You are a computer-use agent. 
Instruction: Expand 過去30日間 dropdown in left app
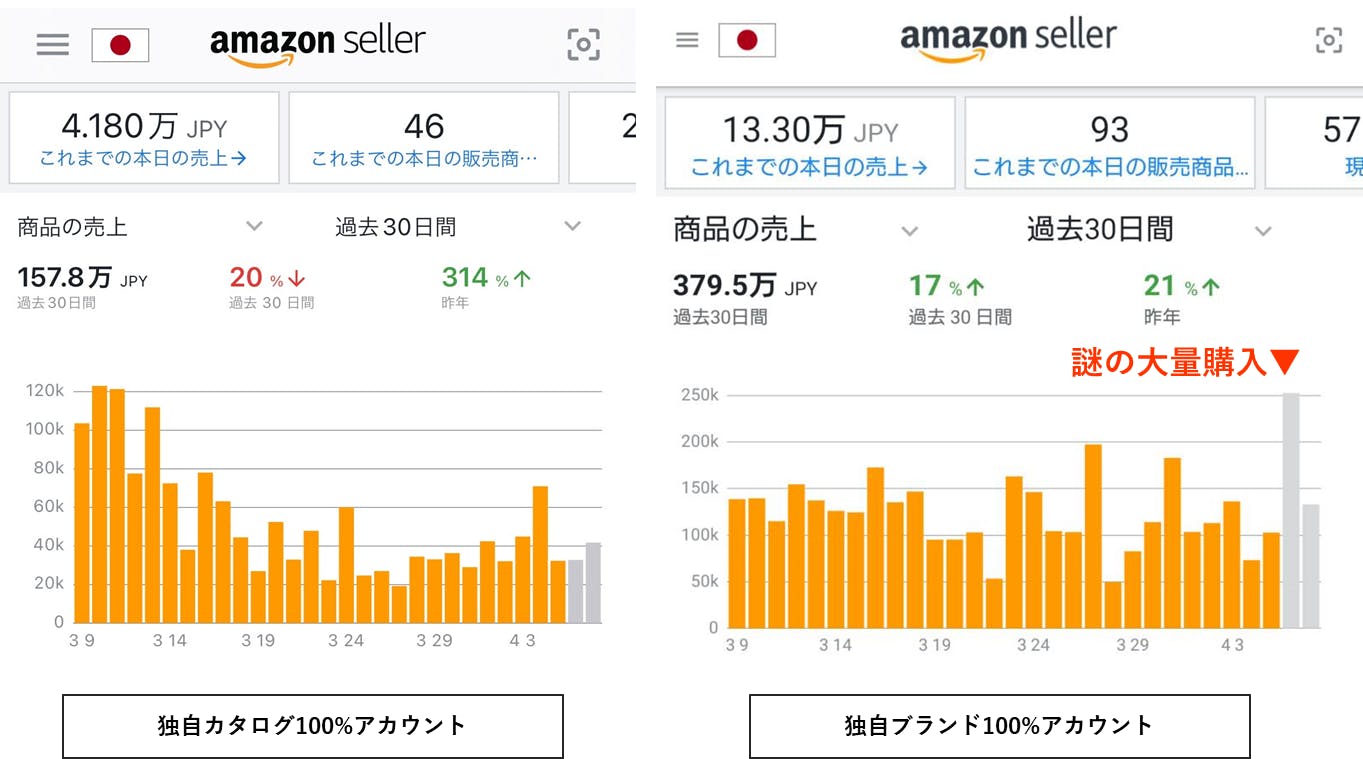coord(572,227)
